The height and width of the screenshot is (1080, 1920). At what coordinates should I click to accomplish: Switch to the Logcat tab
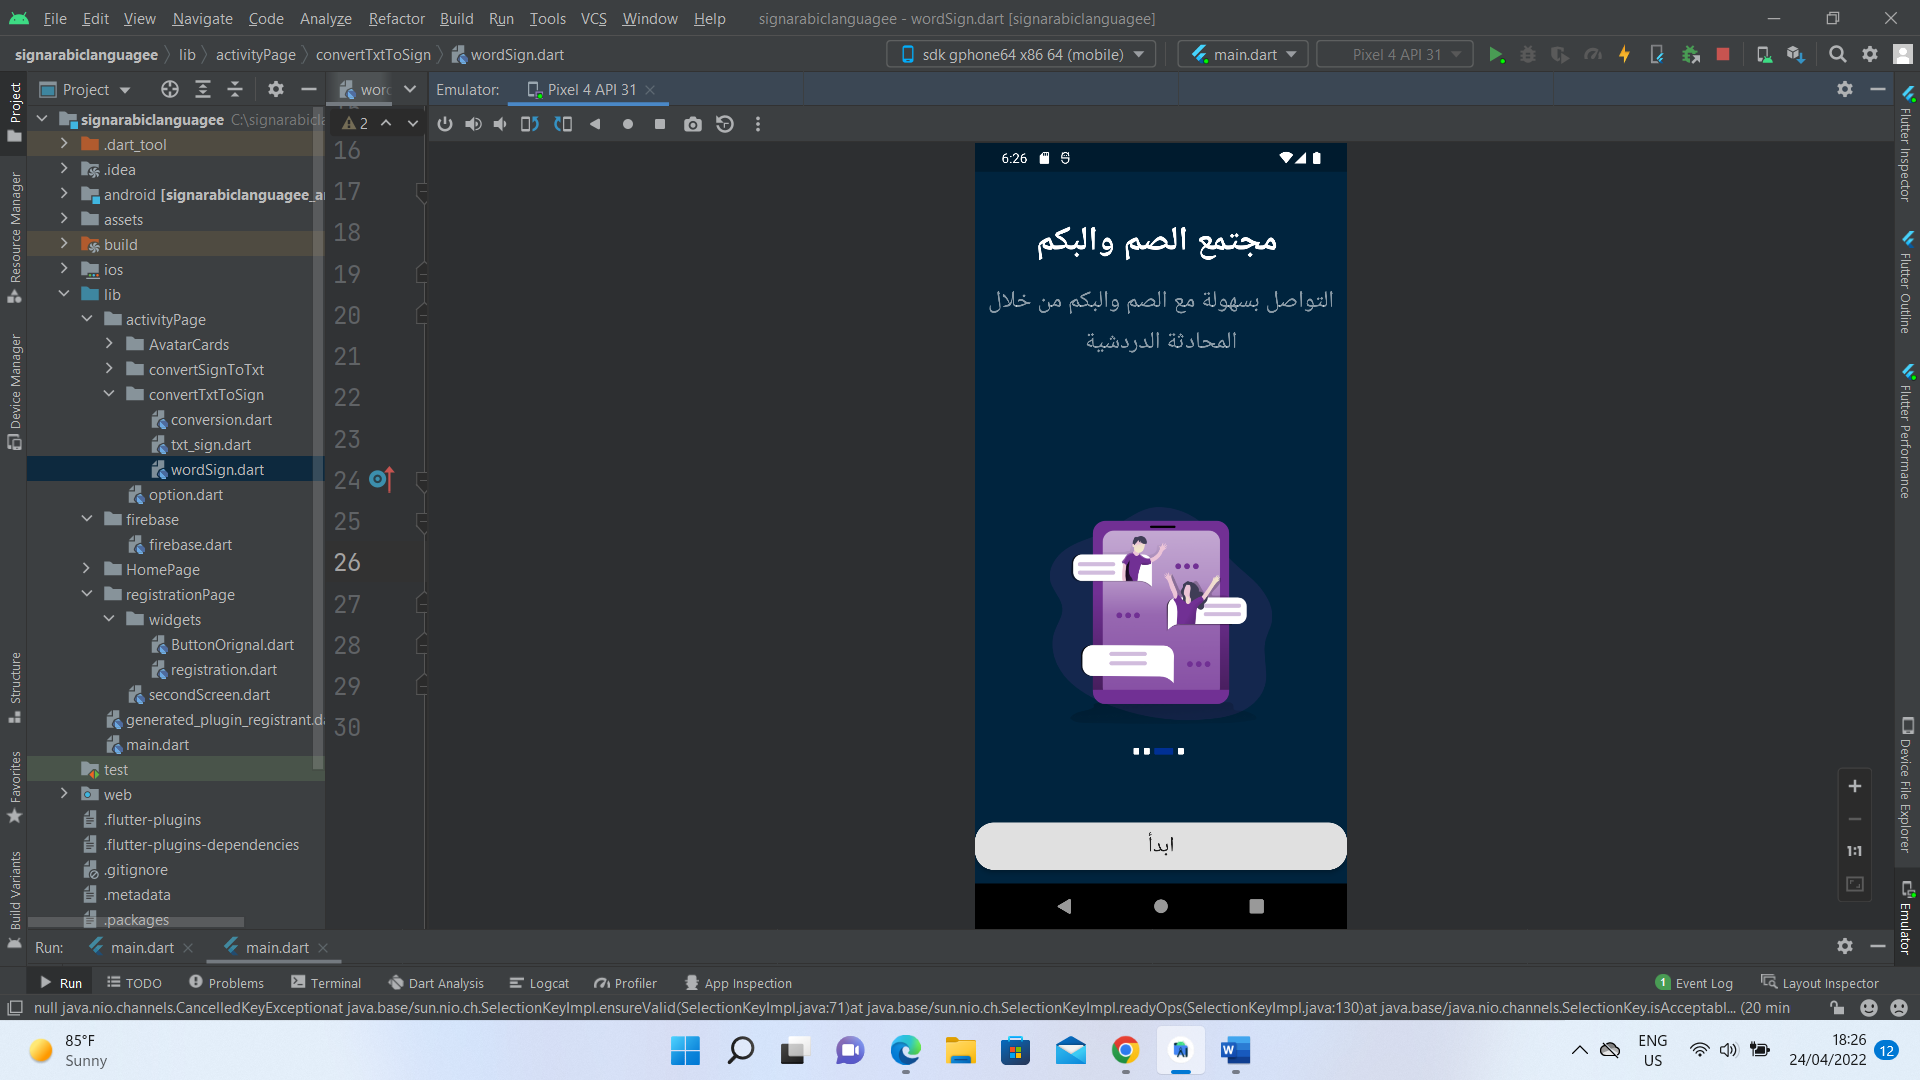pyautogui.click(x=539, y=983)
